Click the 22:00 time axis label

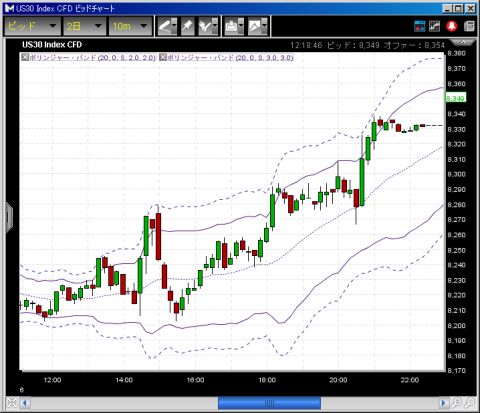410,380
